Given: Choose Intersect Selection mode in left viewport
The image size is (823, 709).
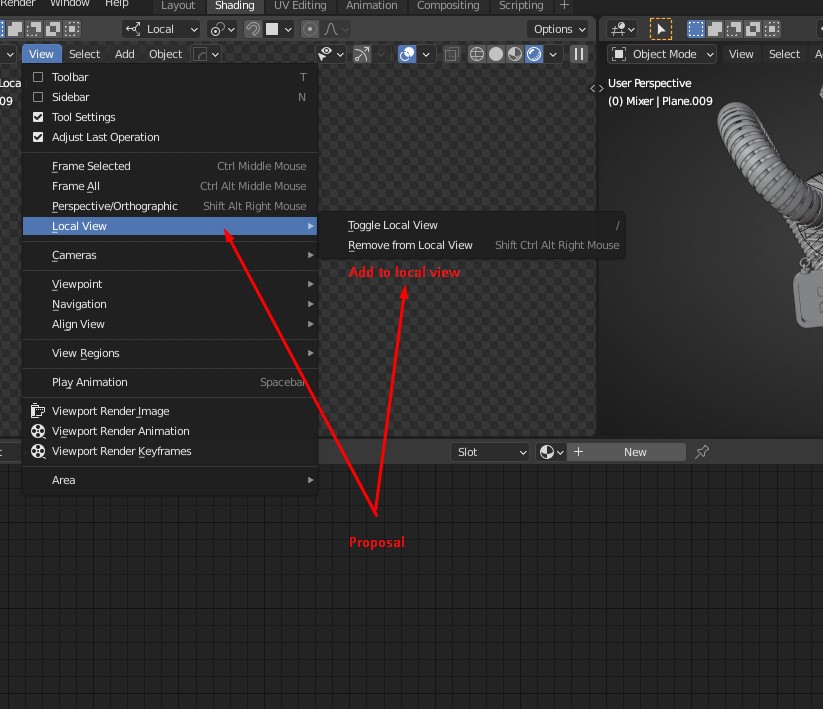Looking at the screenshot, I should [x=72, y=29].
